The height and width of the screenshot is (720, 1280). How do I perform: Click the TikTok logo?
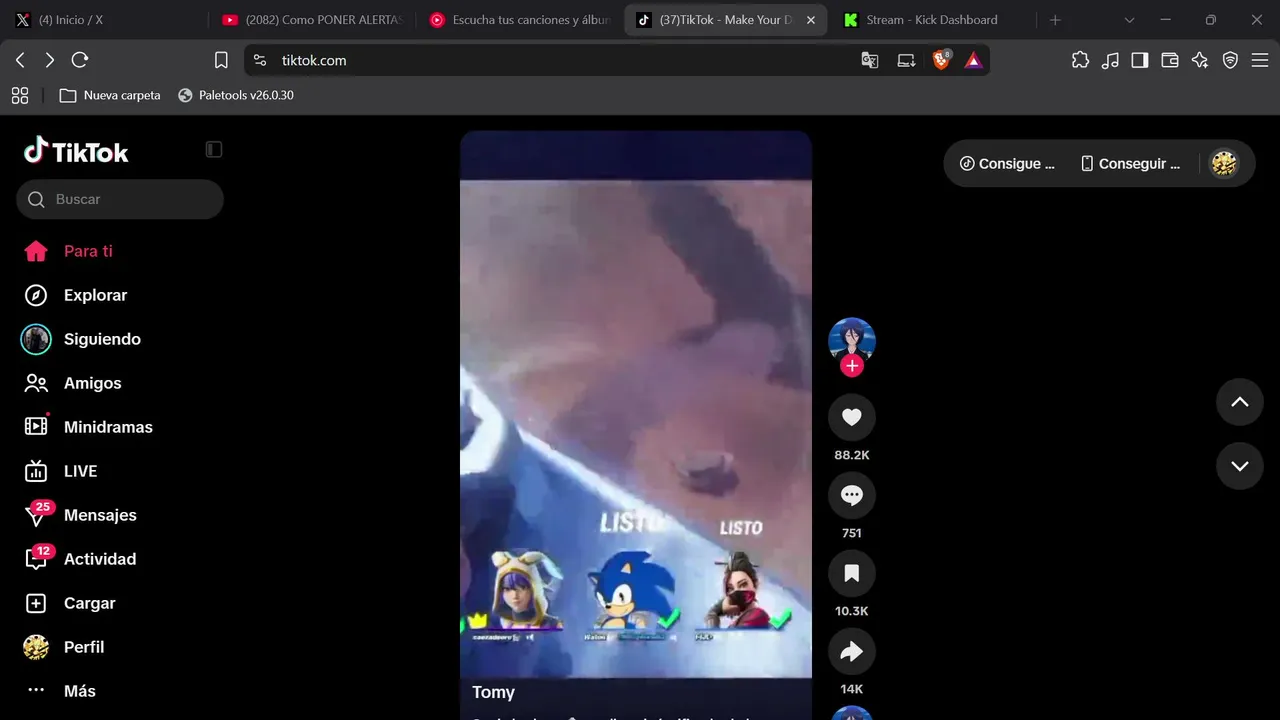click(76, 151)
